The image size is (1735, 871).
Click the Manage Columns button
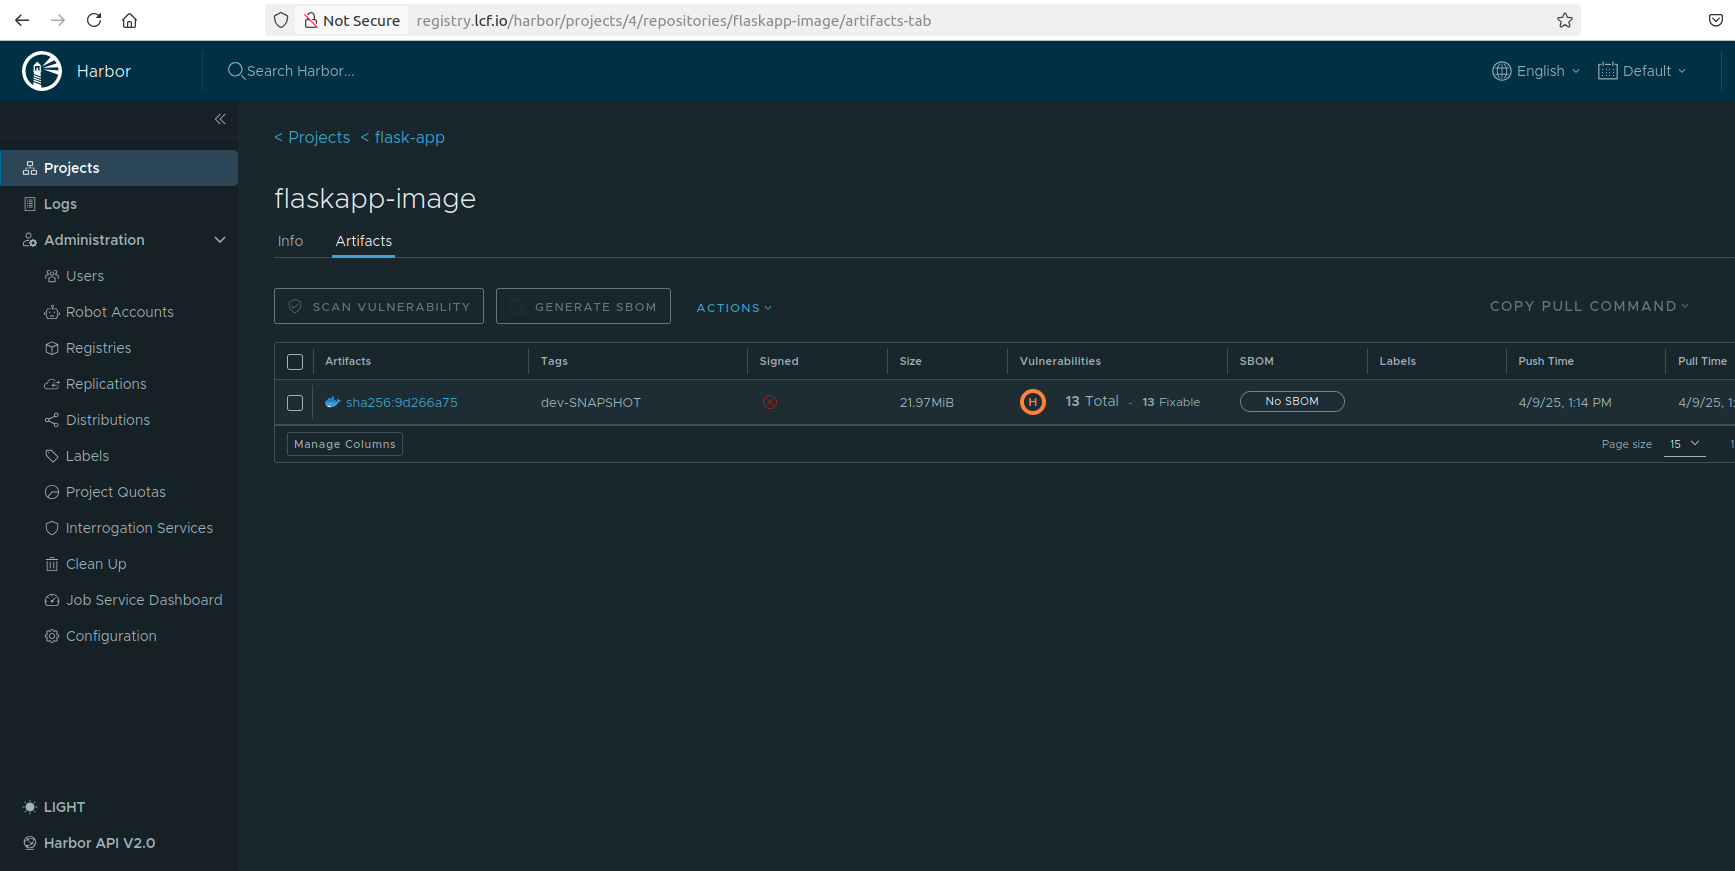(345, 444)
